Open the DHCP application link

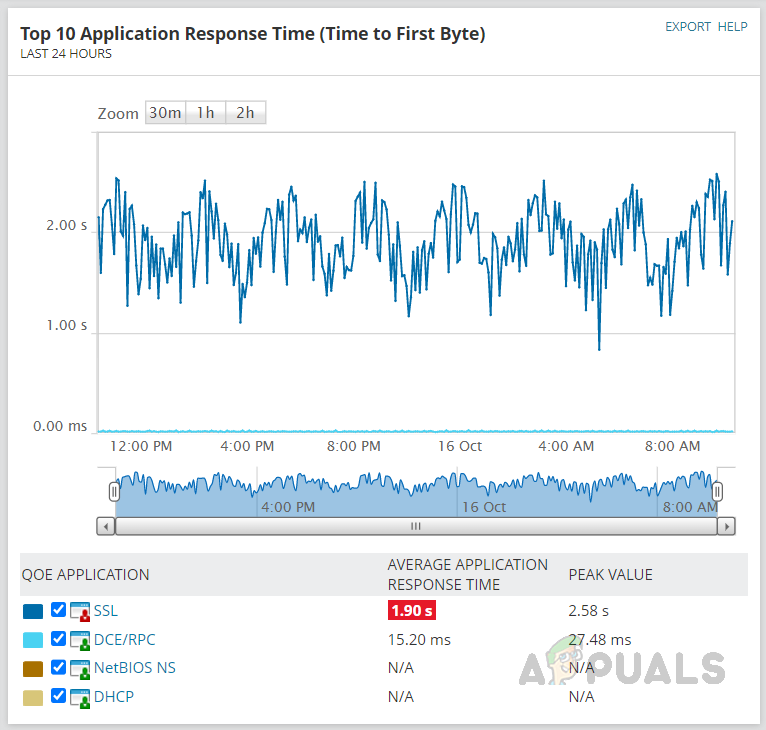coord(114,697)
